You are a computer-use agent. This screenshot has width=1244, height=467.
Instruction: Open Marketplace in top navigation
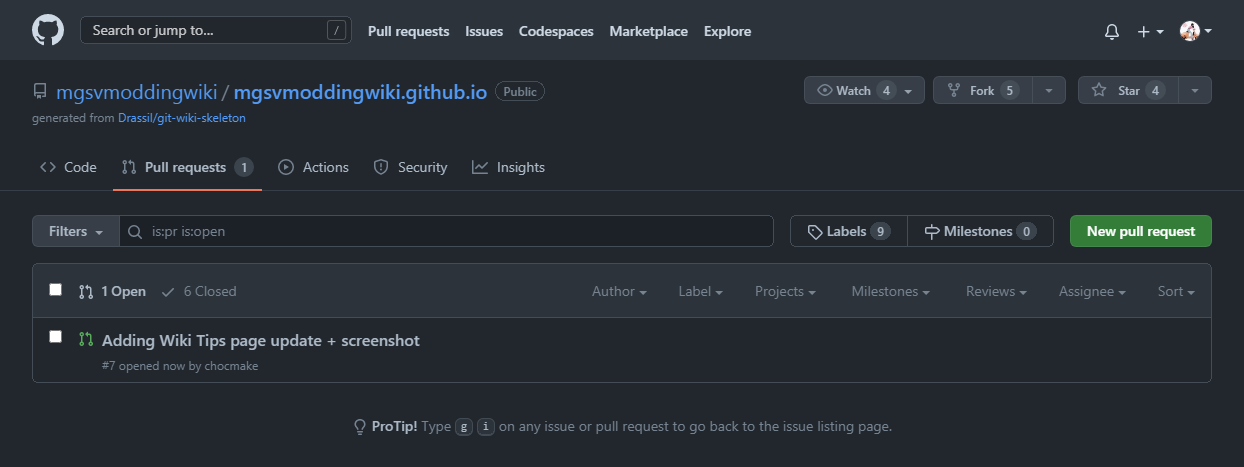(x=648, y=31)
